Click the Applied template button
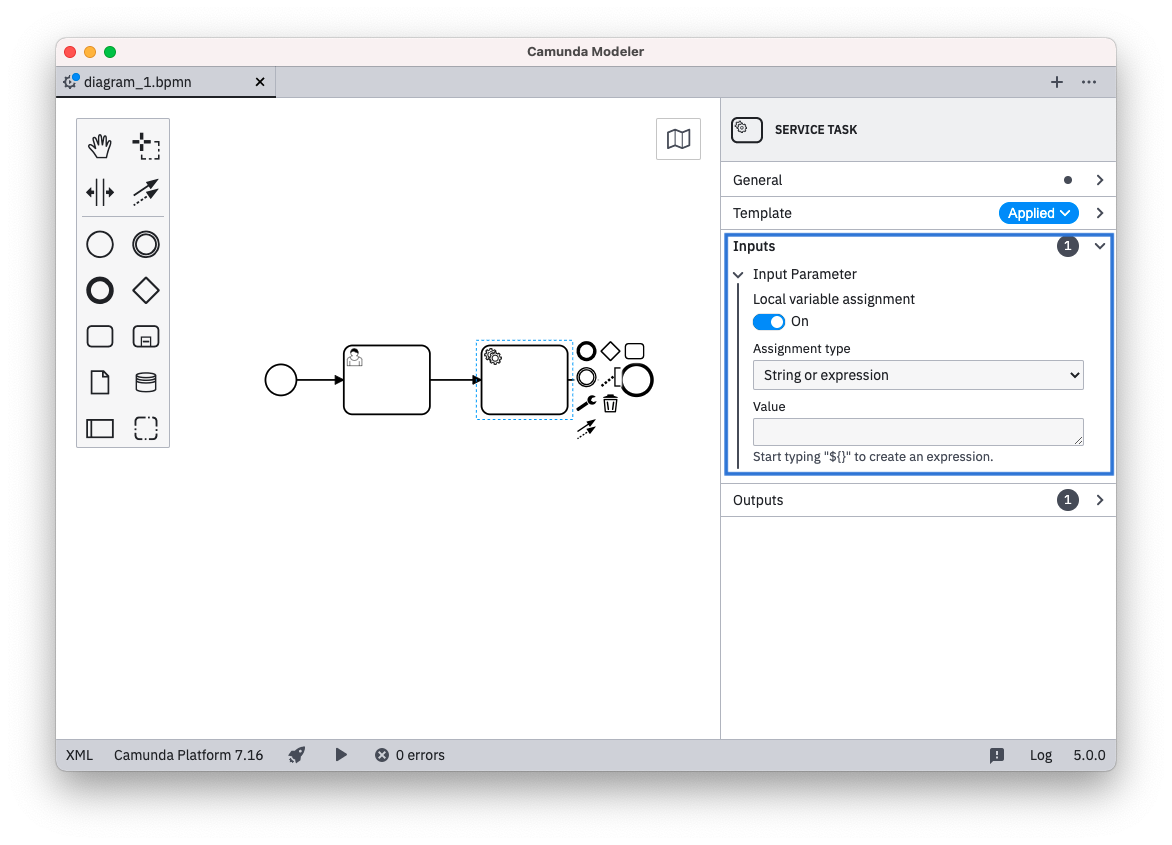The width and height of the screenshot is (1172, 845). (x=1037, y=213)
